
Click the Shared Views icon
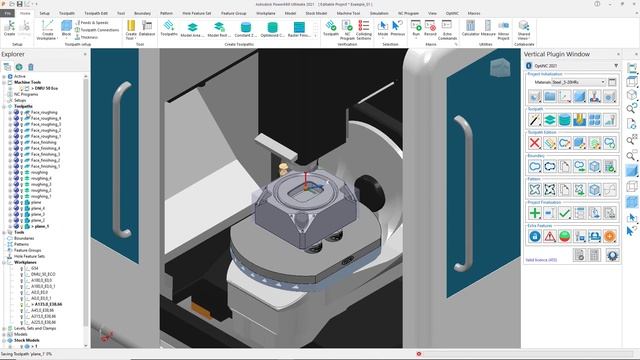pyautogui.click(x=524, y=30)
